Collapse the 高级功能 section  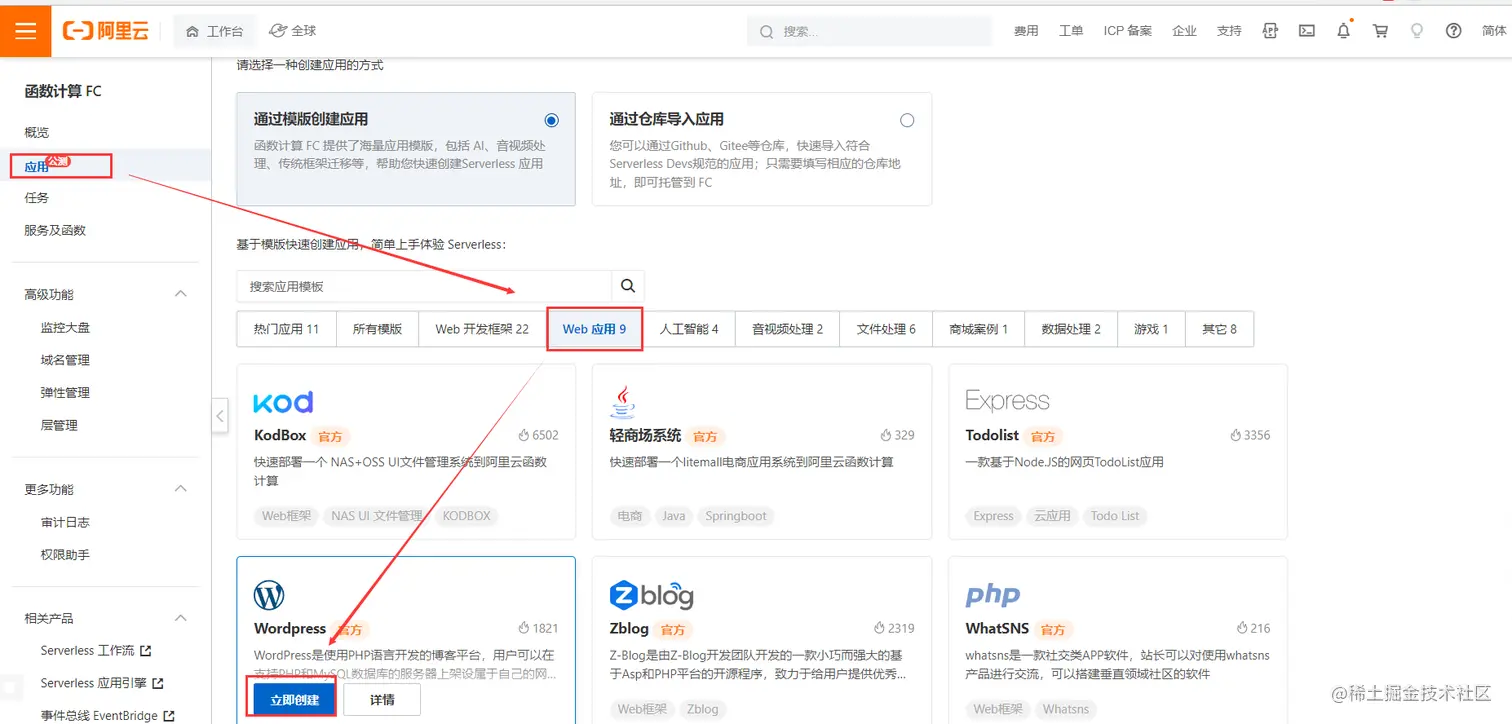pyautogui.click(x=180, y=293)
